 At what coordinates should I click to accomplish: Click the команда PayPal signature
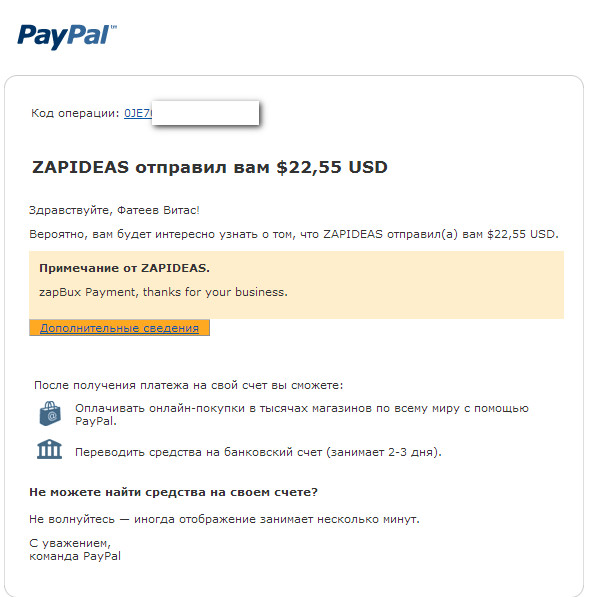pyautogui.click(x=75, y=556)
